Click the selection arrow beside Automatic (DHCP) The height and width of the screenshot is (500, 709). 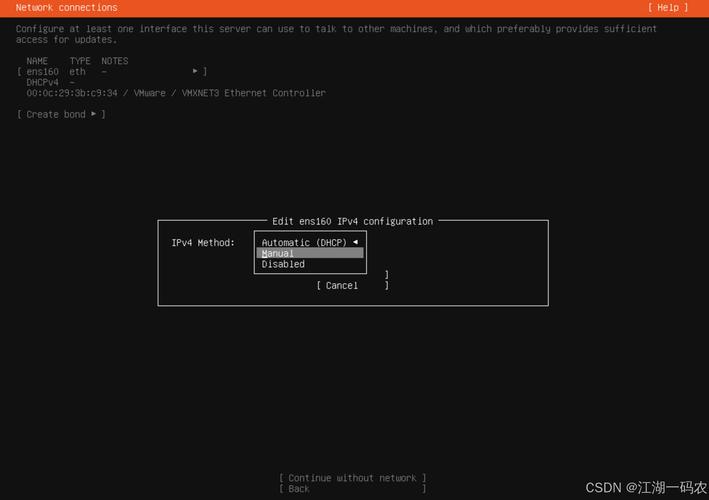[354, 242]
